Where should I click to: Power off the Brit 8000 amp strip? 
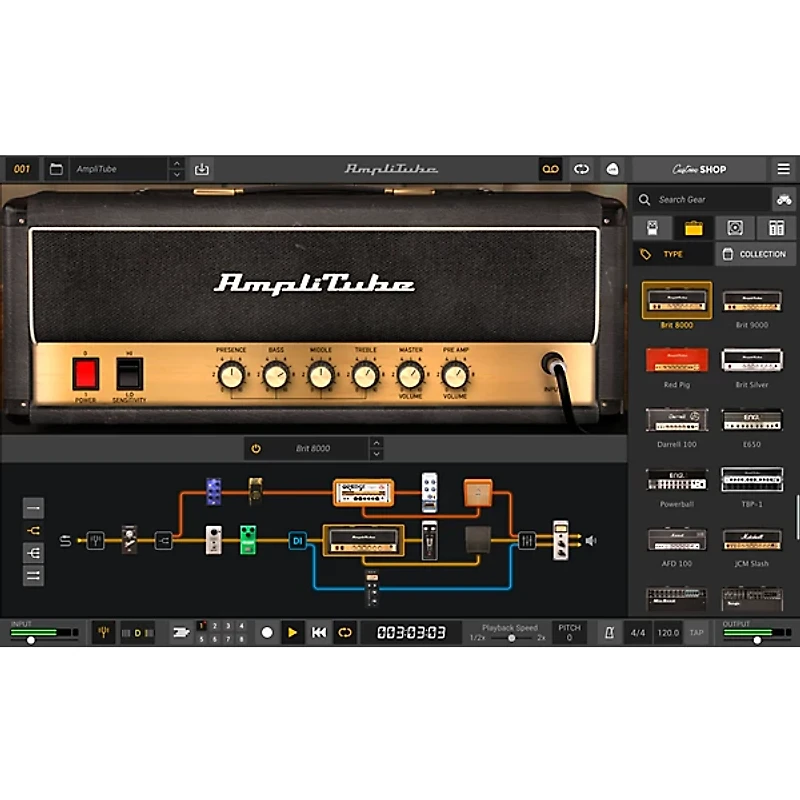tap(254, 448)
